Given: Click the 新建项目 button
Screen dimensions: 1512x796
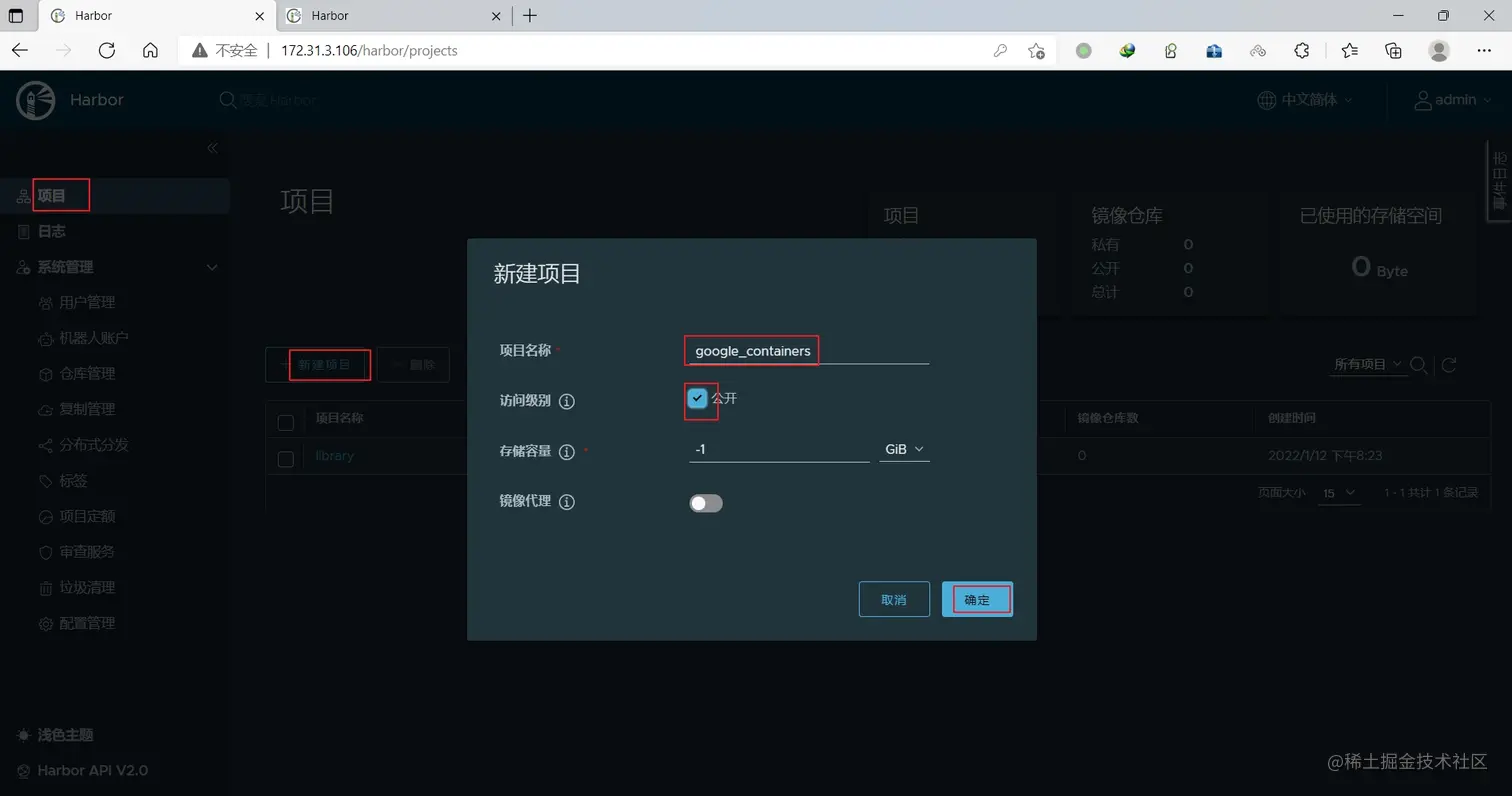Looking at the screenshot, I should 320,365.
